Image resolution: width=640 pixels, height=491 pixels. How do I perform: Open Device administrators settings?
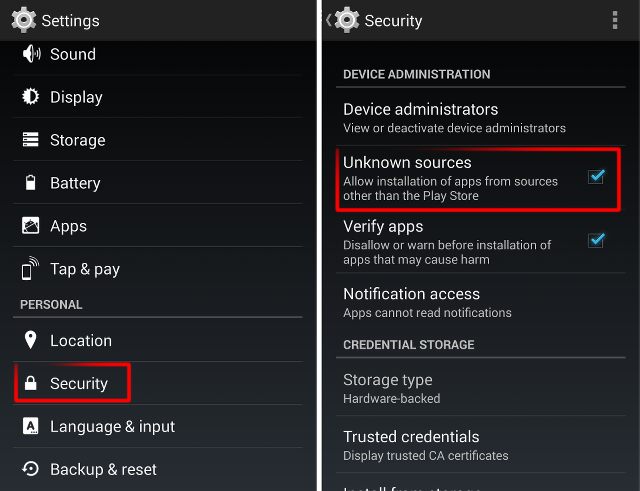454,117
